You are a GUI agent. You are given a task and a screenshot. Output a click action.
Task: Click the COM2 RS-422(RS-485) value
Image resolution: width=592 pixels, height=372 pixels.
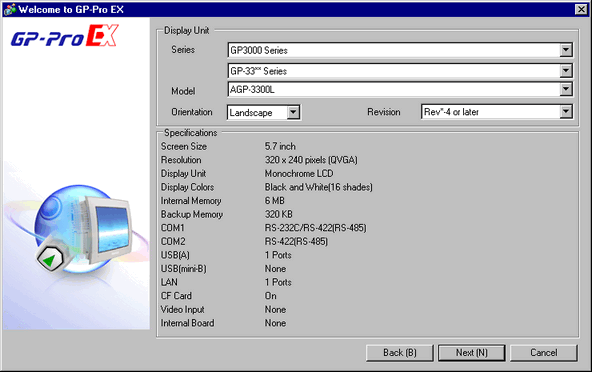point(296,241)
